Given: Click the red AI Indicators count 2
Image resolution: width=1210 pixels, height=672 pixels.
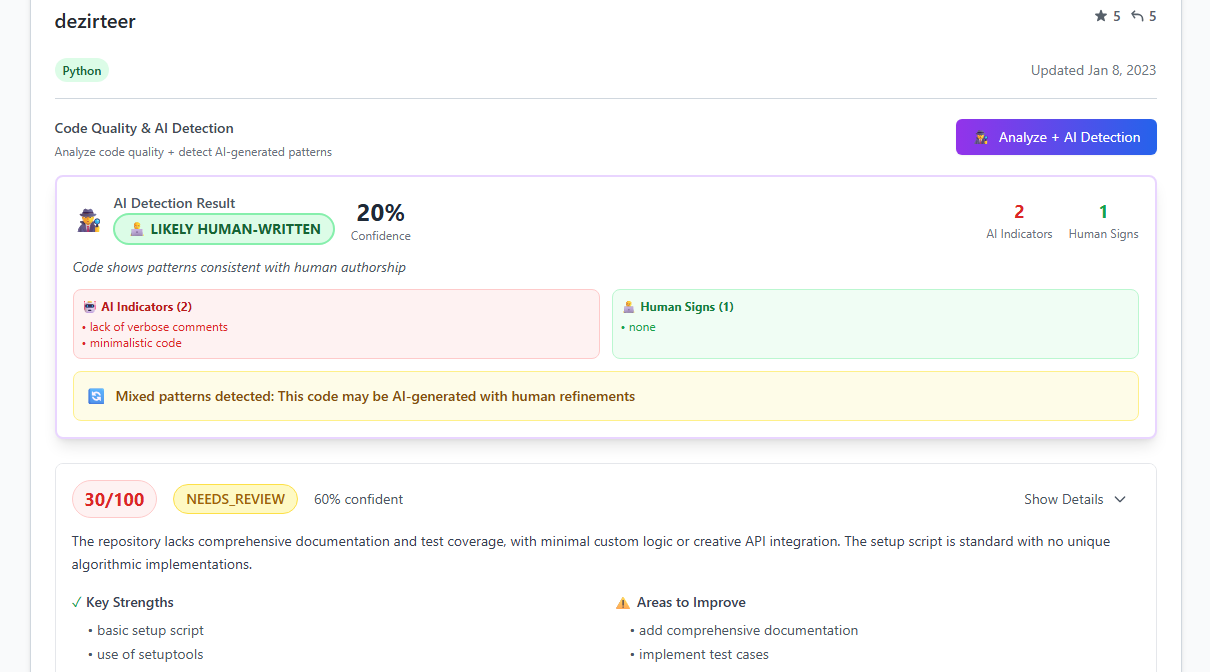Looking at the screenshot, I should tap(1019, 212).
